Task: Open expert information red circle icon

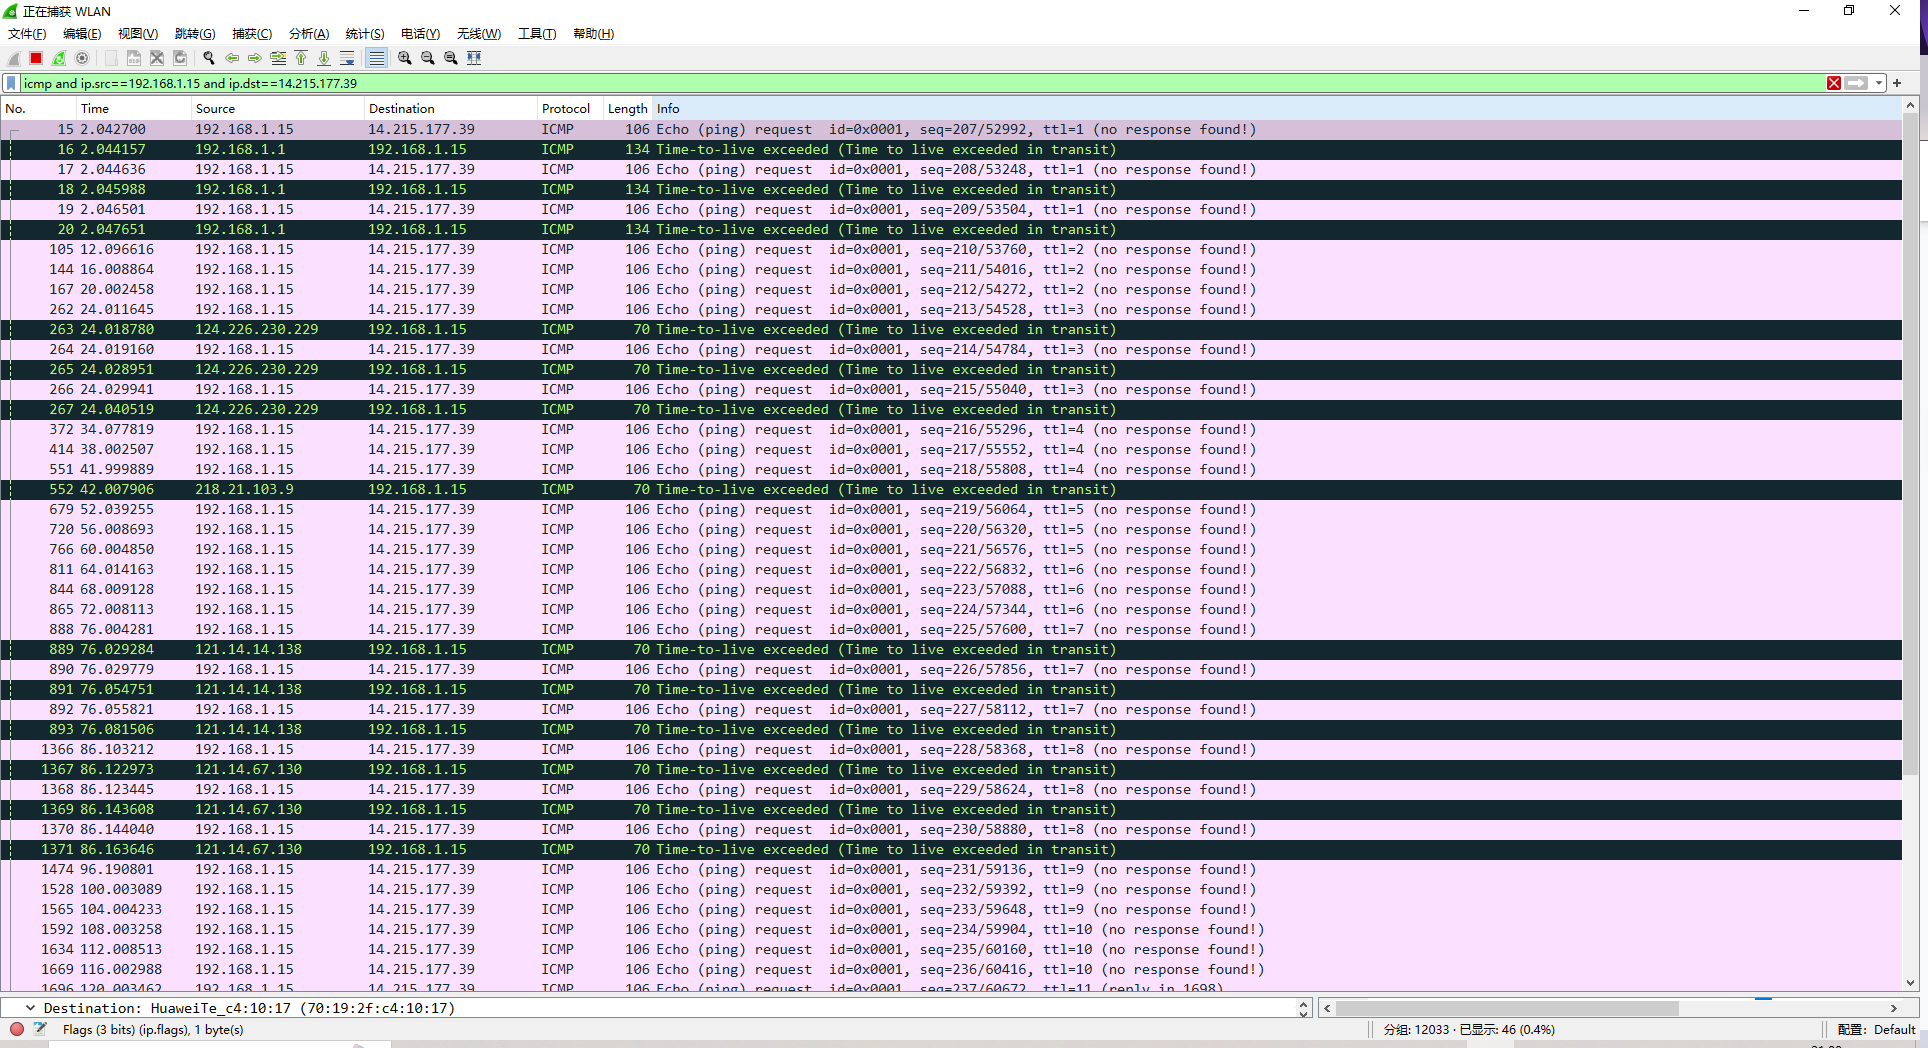Action: [x=17, y=1029]
